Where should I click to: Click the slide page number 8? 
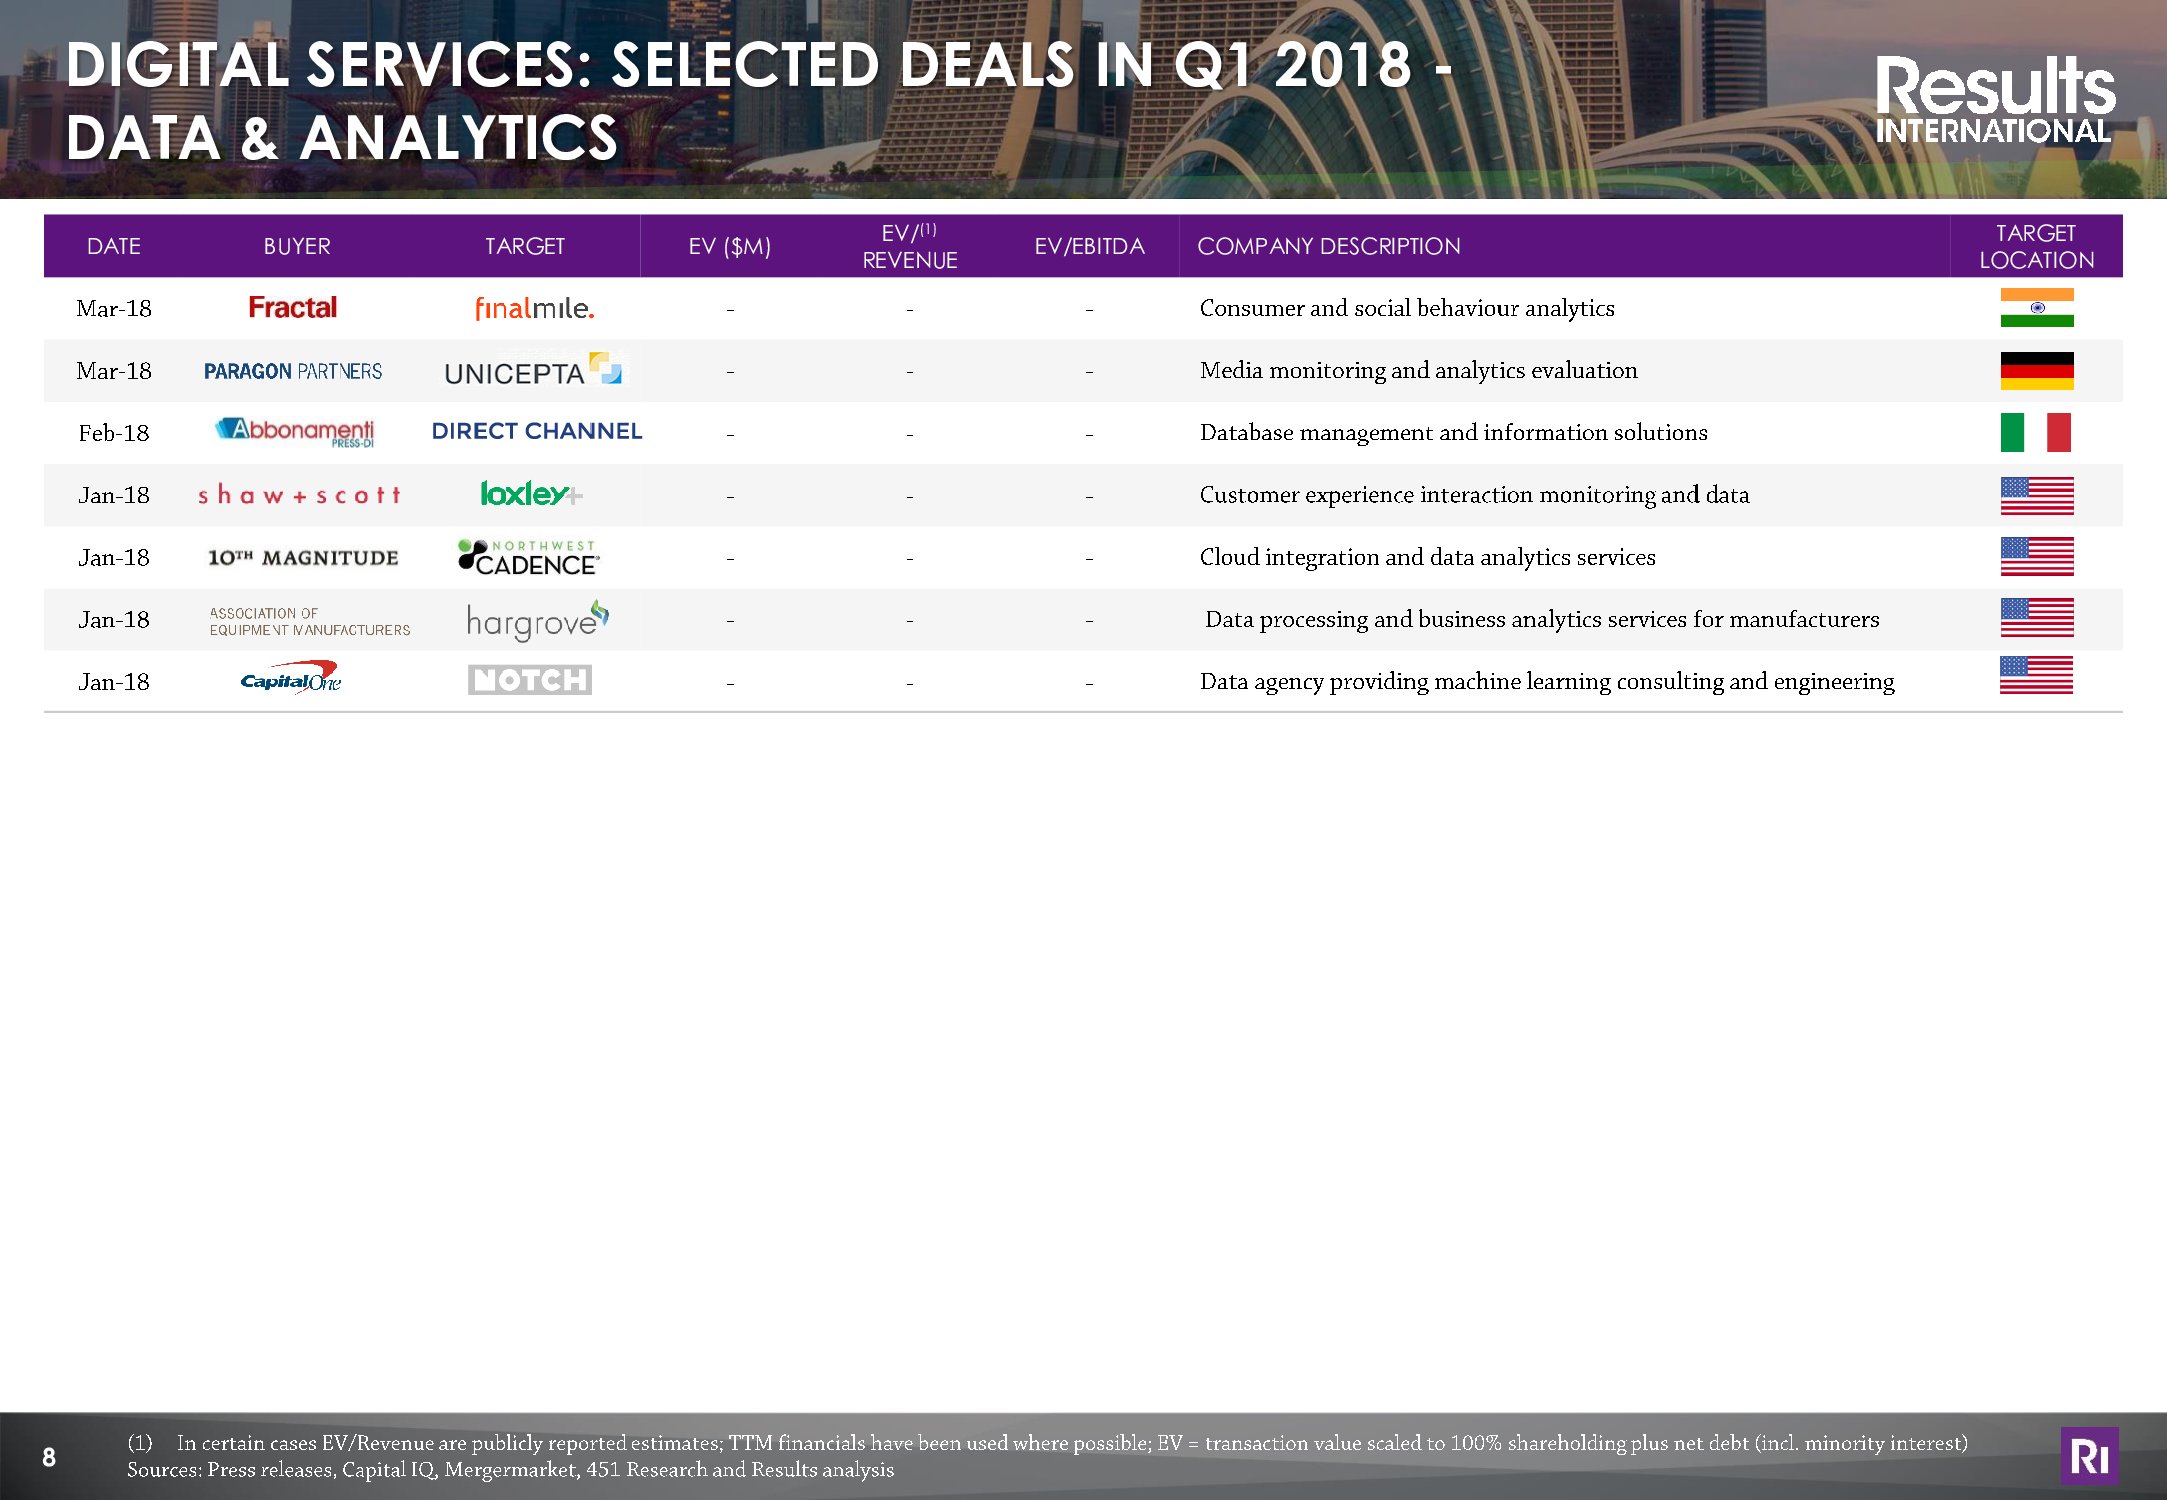tap(49, 1457)
